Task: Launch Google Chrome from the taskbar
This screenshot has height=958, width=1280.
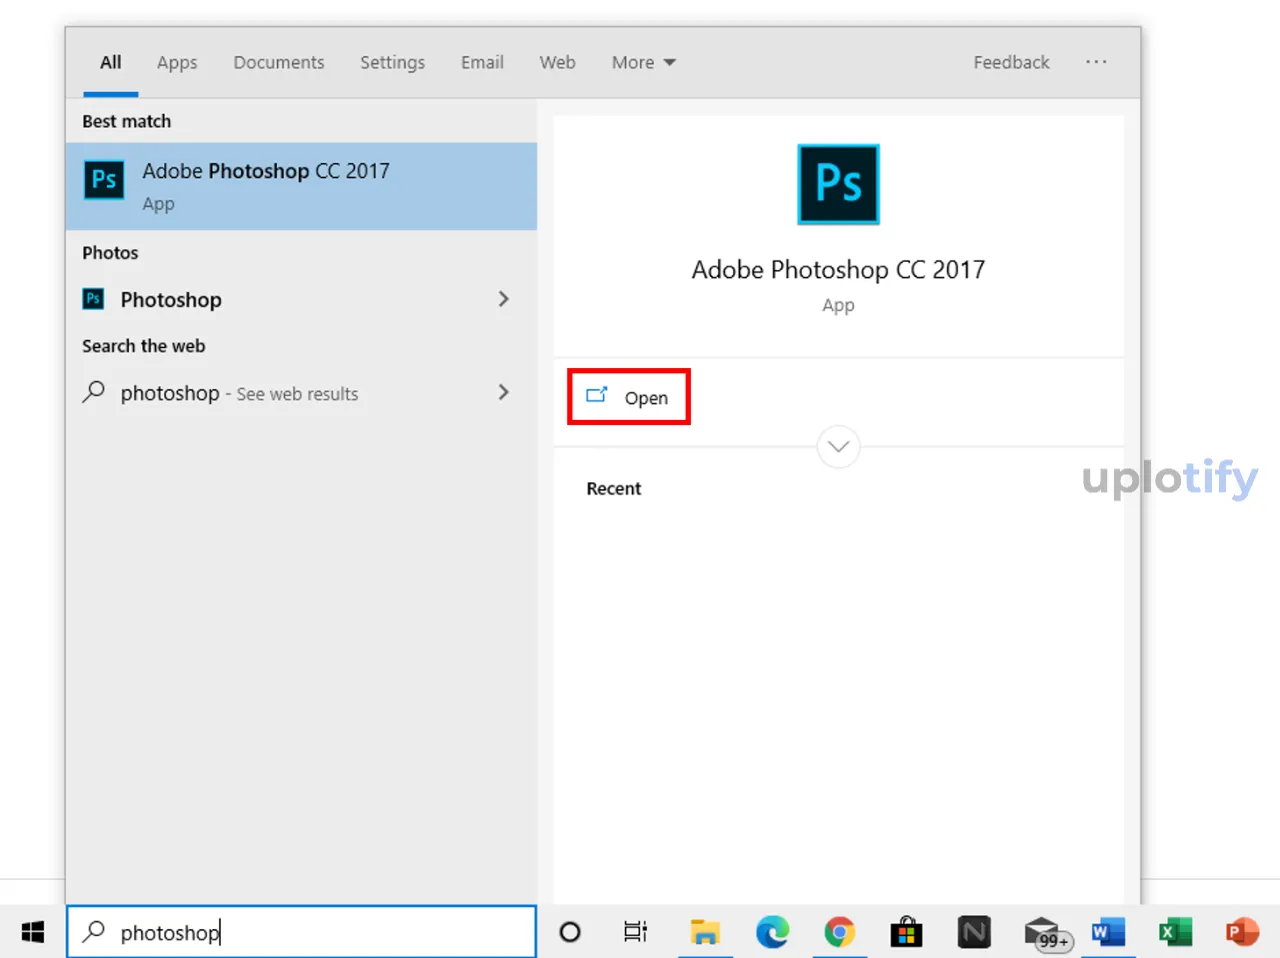Action: click(x=840, y=932)
